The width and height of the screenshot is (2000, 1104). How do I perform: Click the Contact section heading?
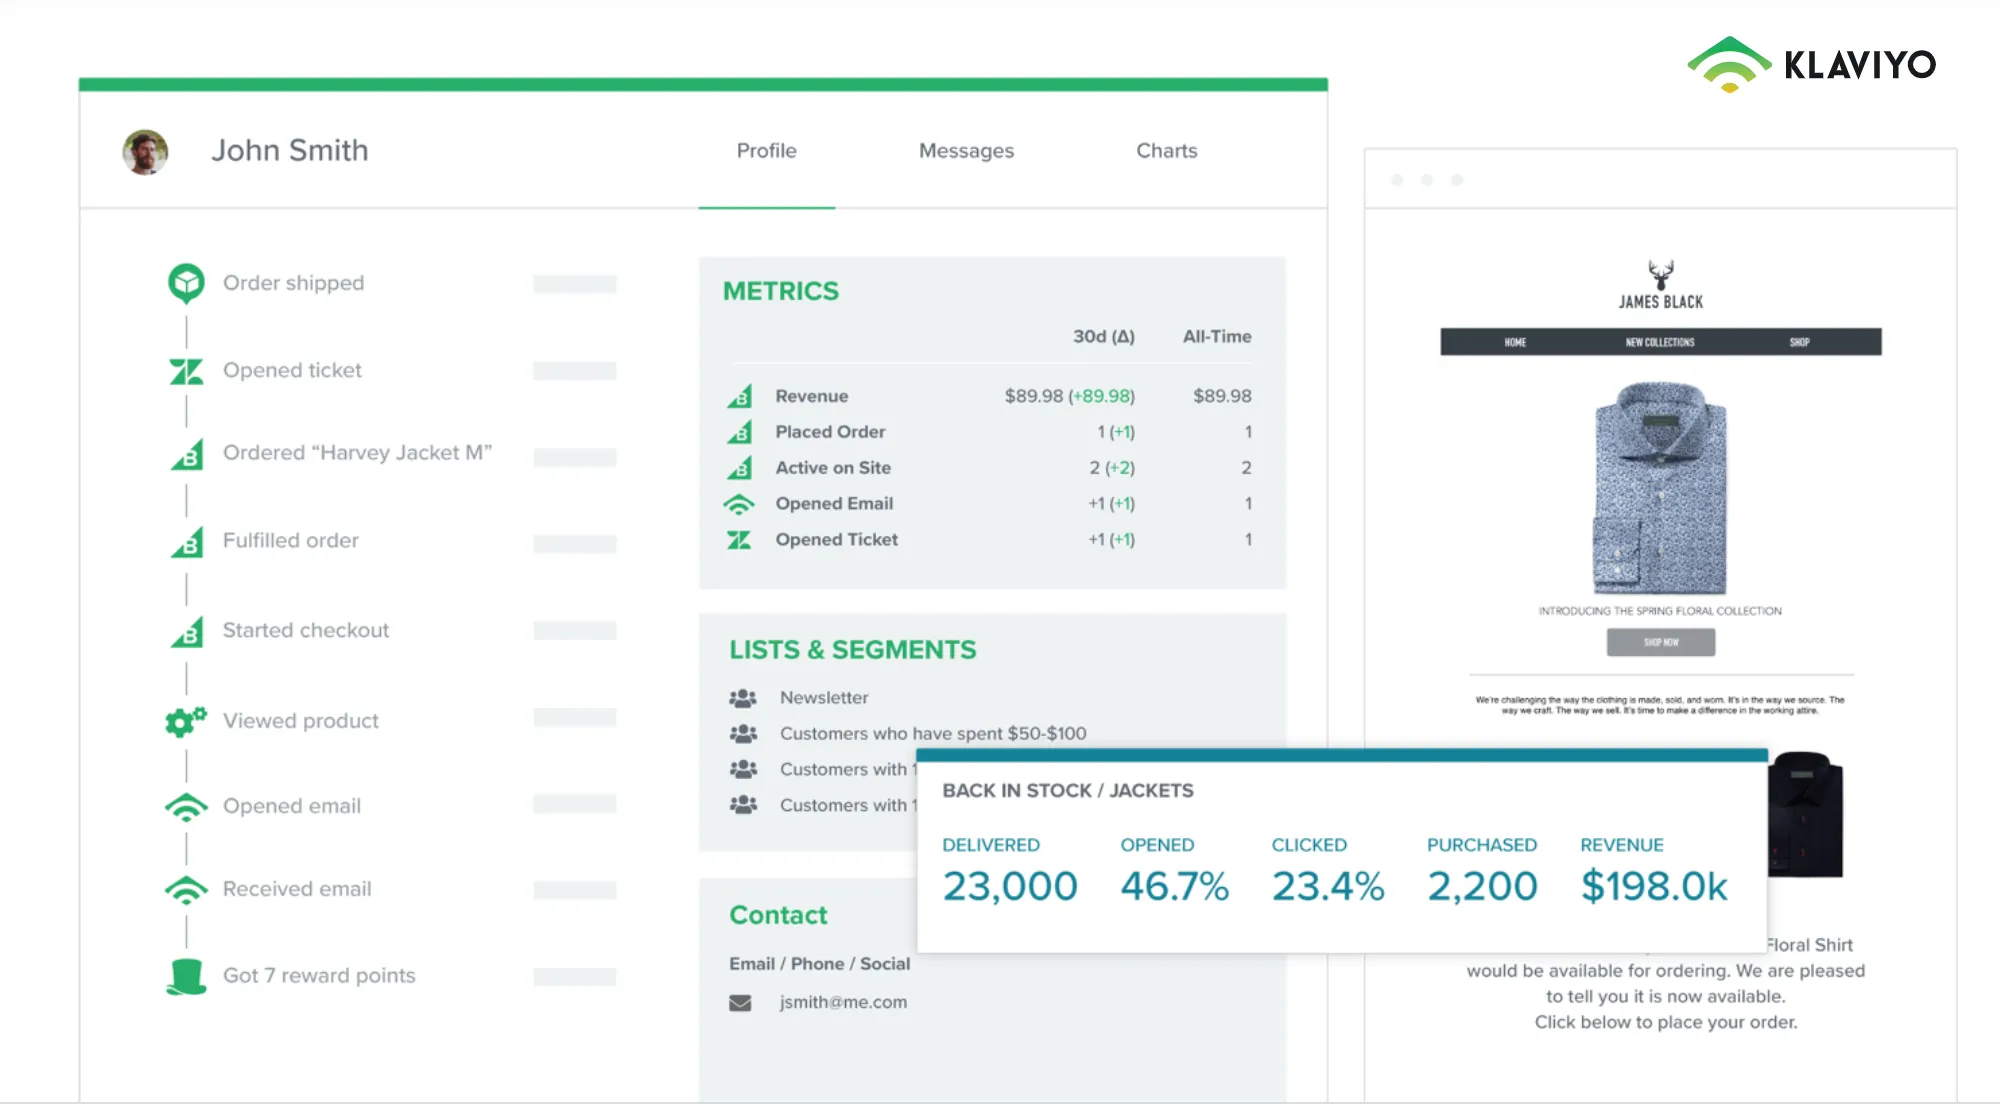(x=778, y=916)
